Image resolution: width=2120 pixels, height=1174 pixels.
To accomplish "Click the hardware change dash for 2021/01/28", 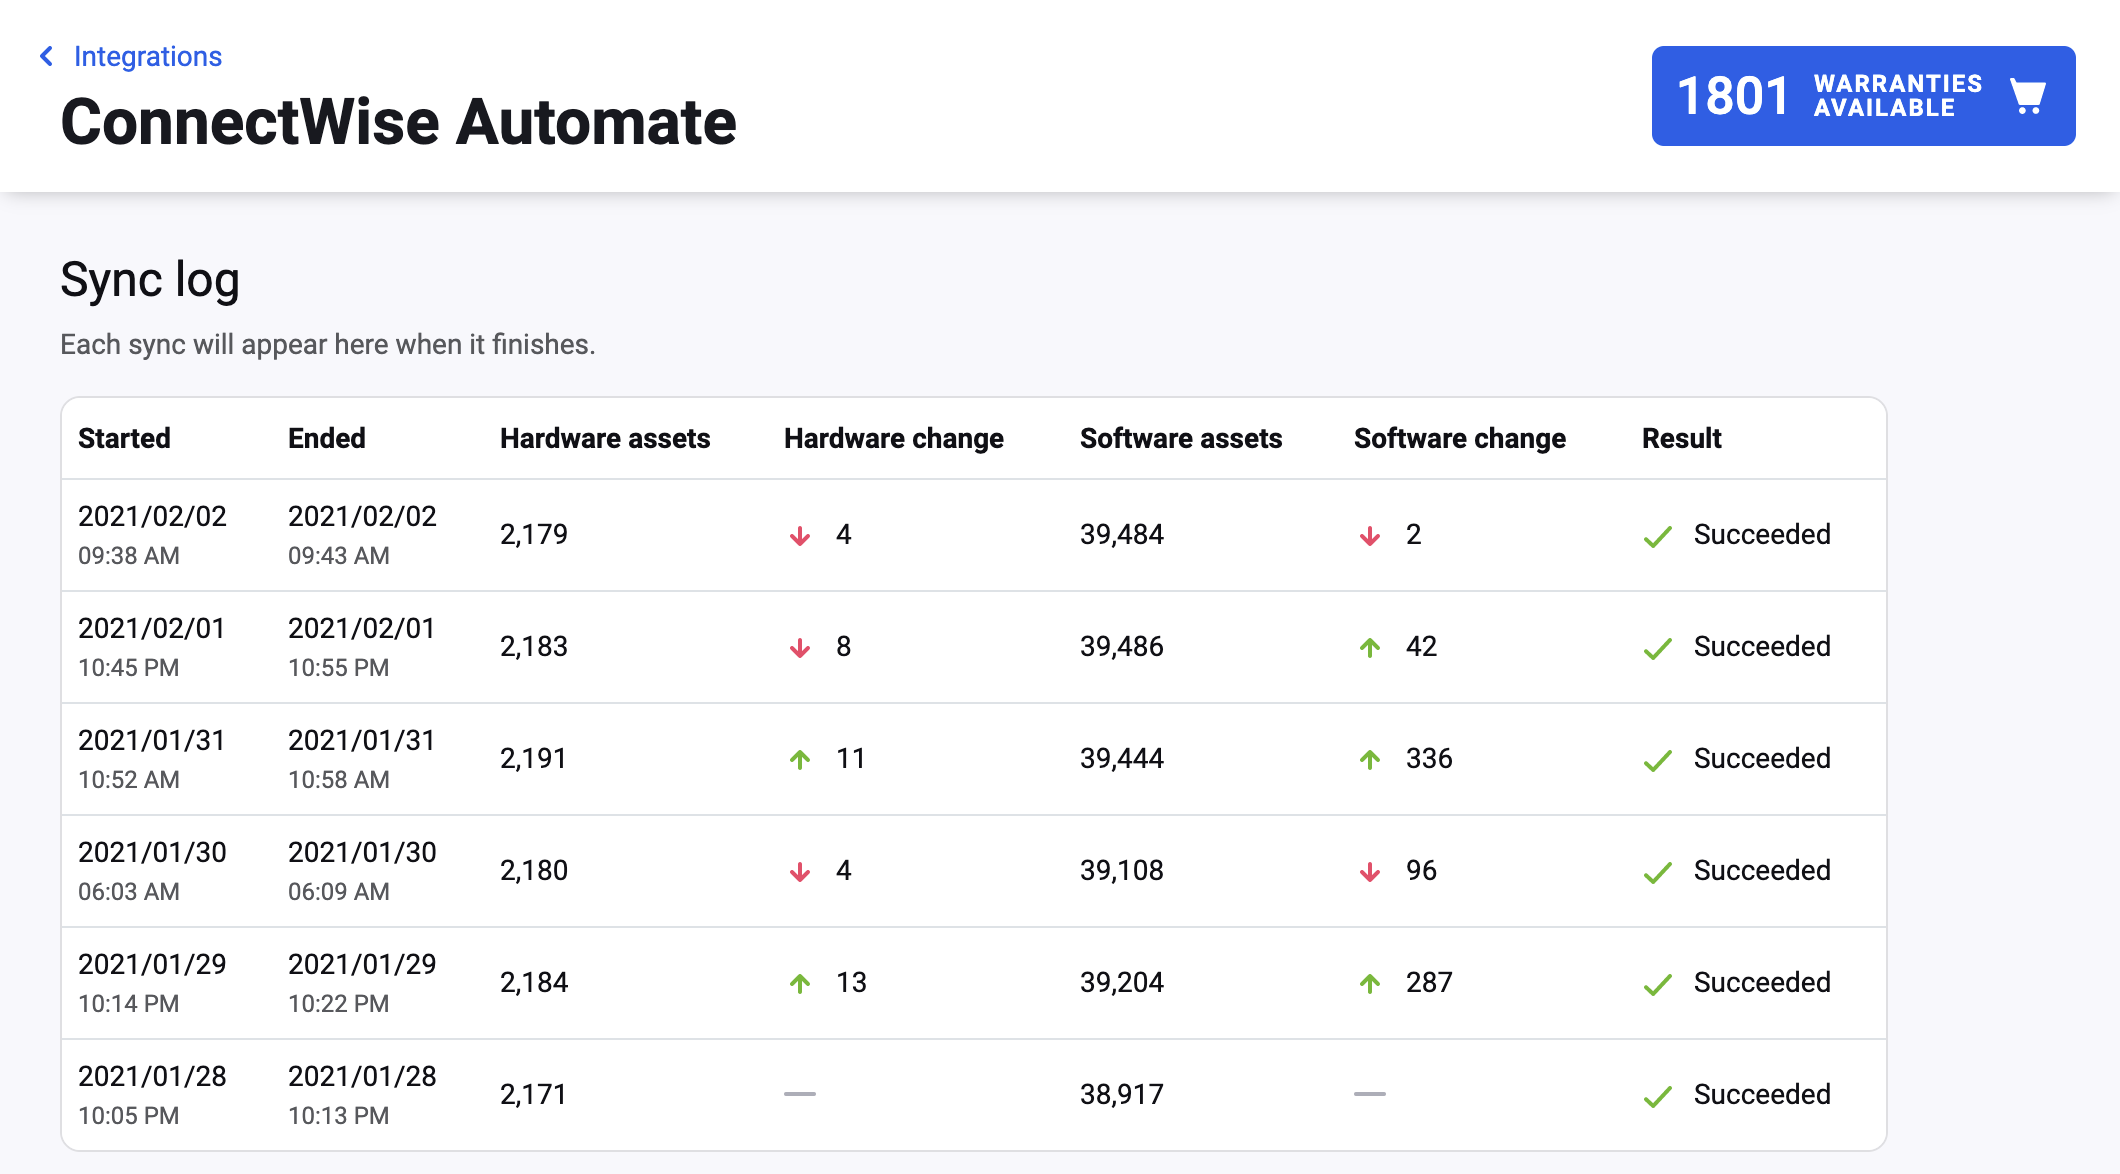I will (800, 1094).
